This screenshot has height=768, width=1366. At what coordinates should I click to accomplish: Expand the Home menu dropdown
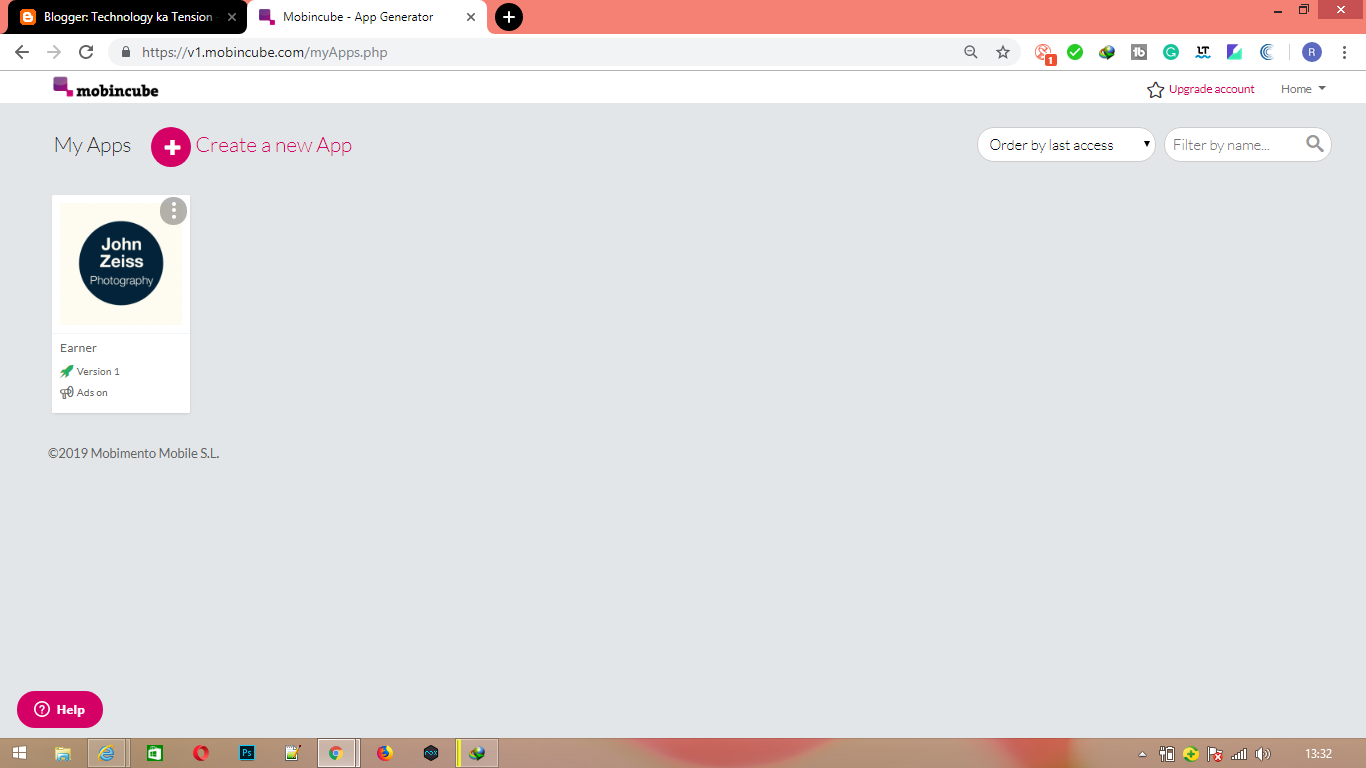[1303, 89]
